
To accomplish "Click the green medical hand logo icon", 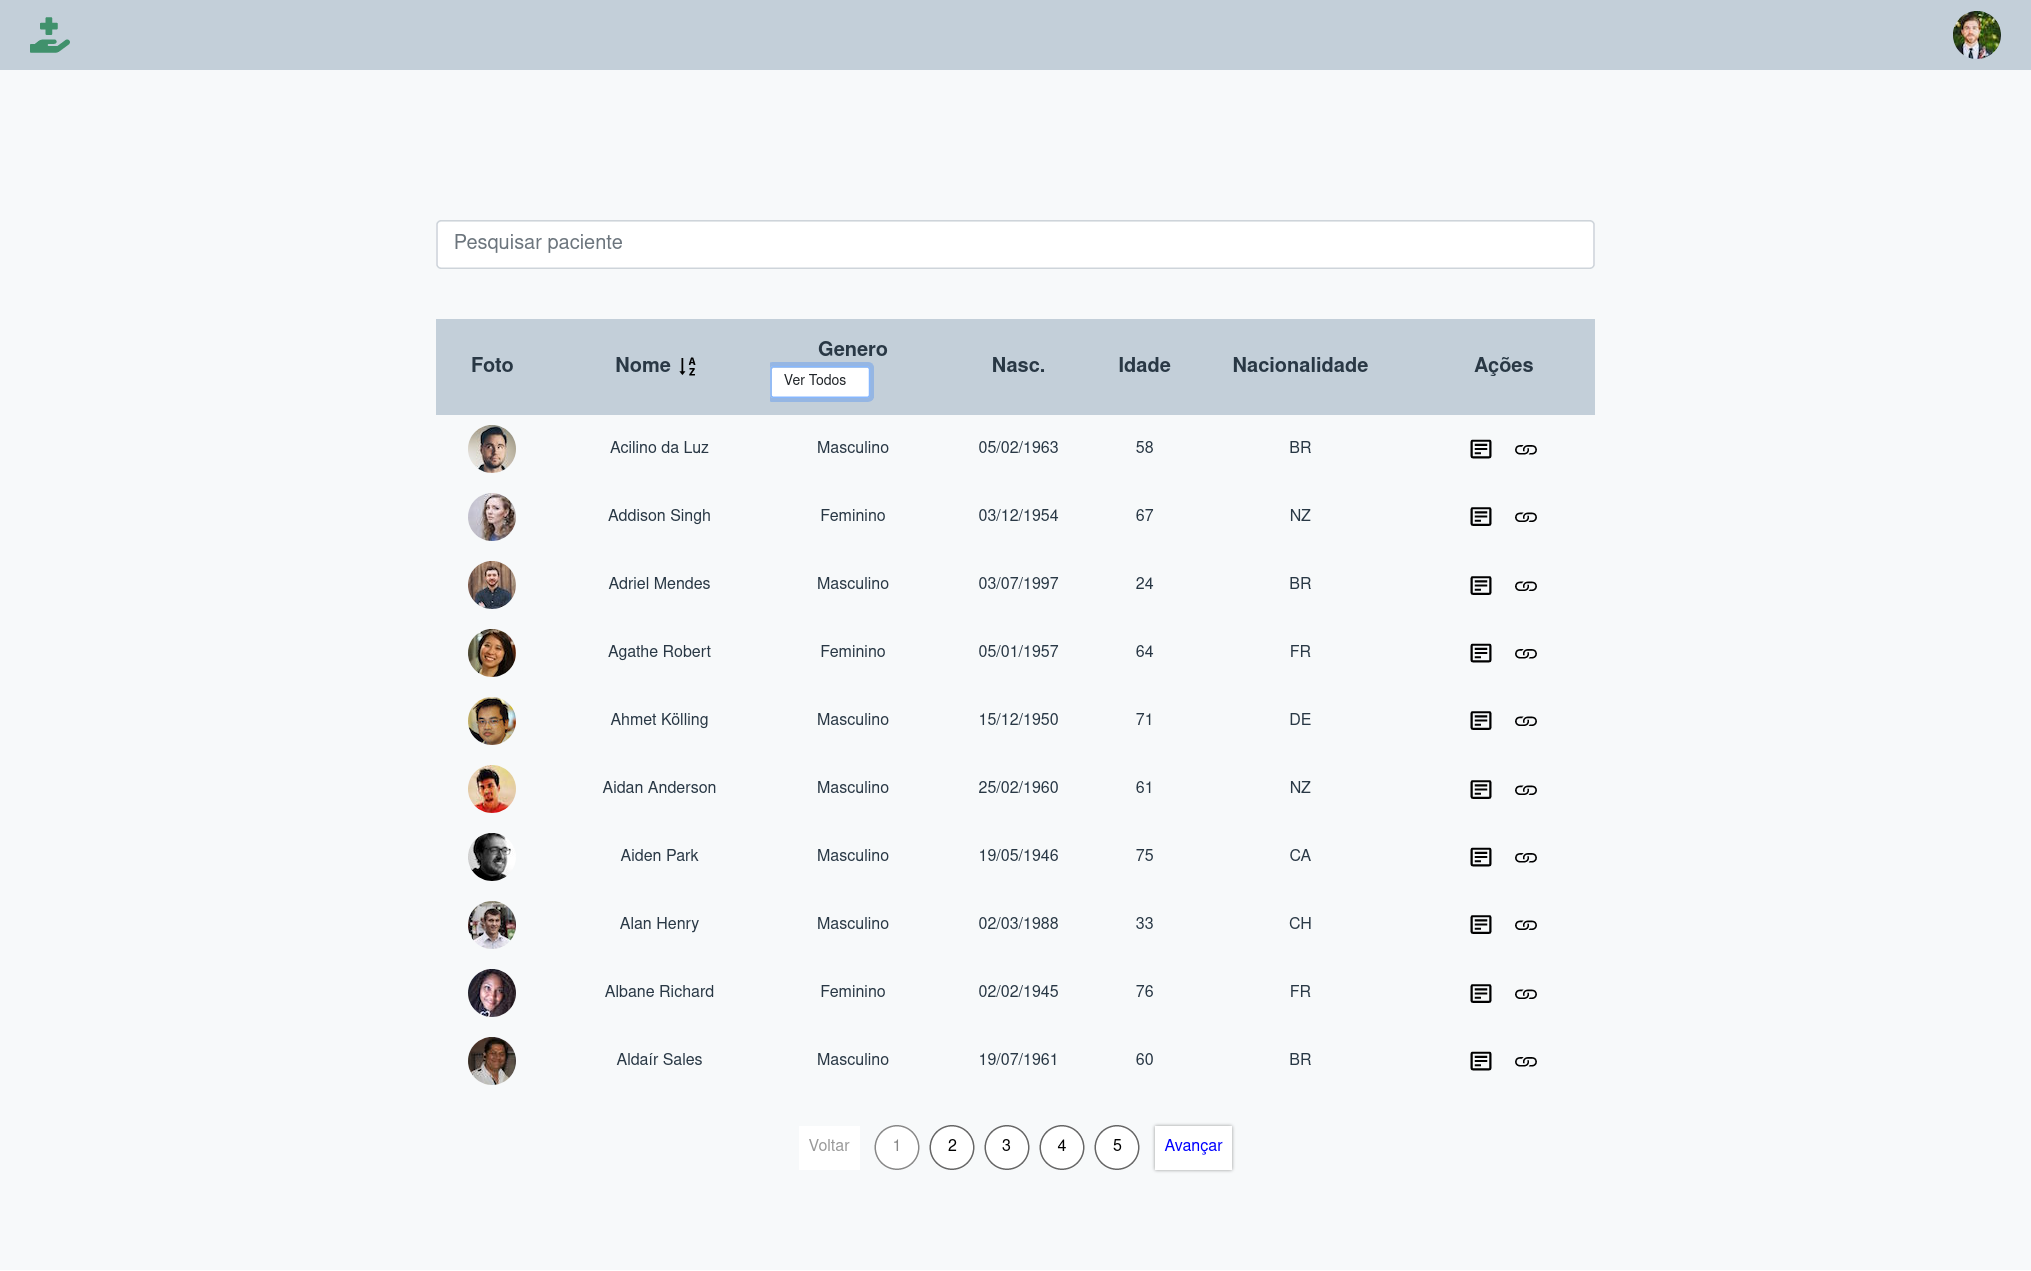I will [x=49, y=36].
